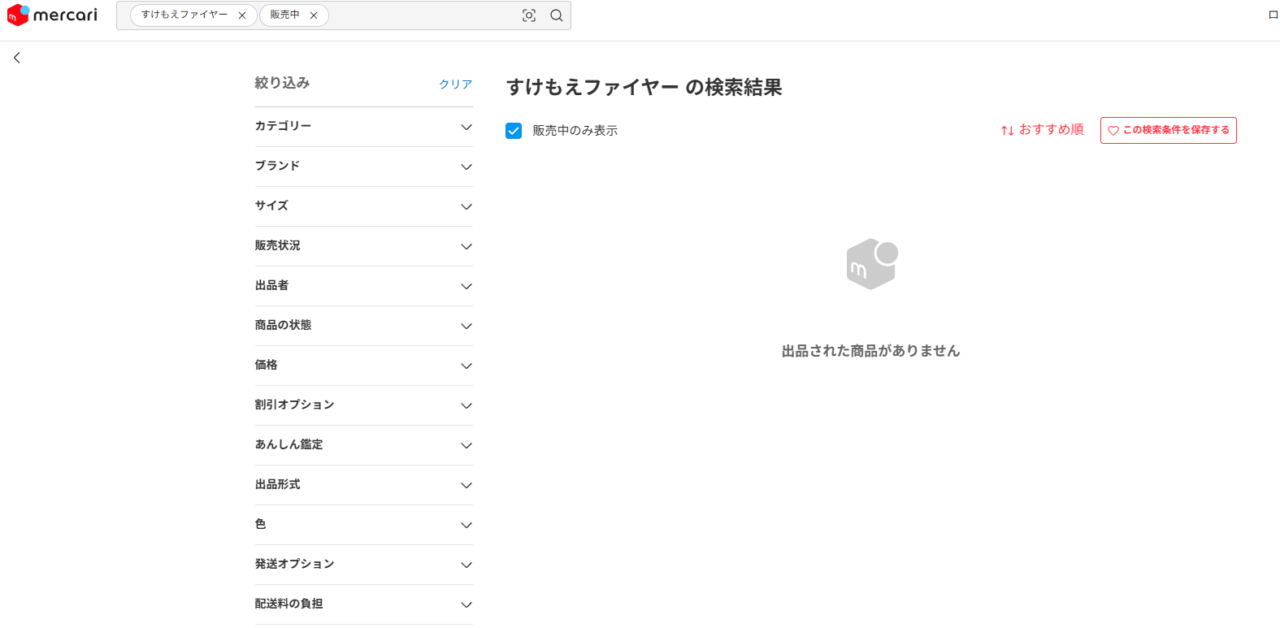Click the Mercari logo
1280x628 pixels.
[52, 15]
